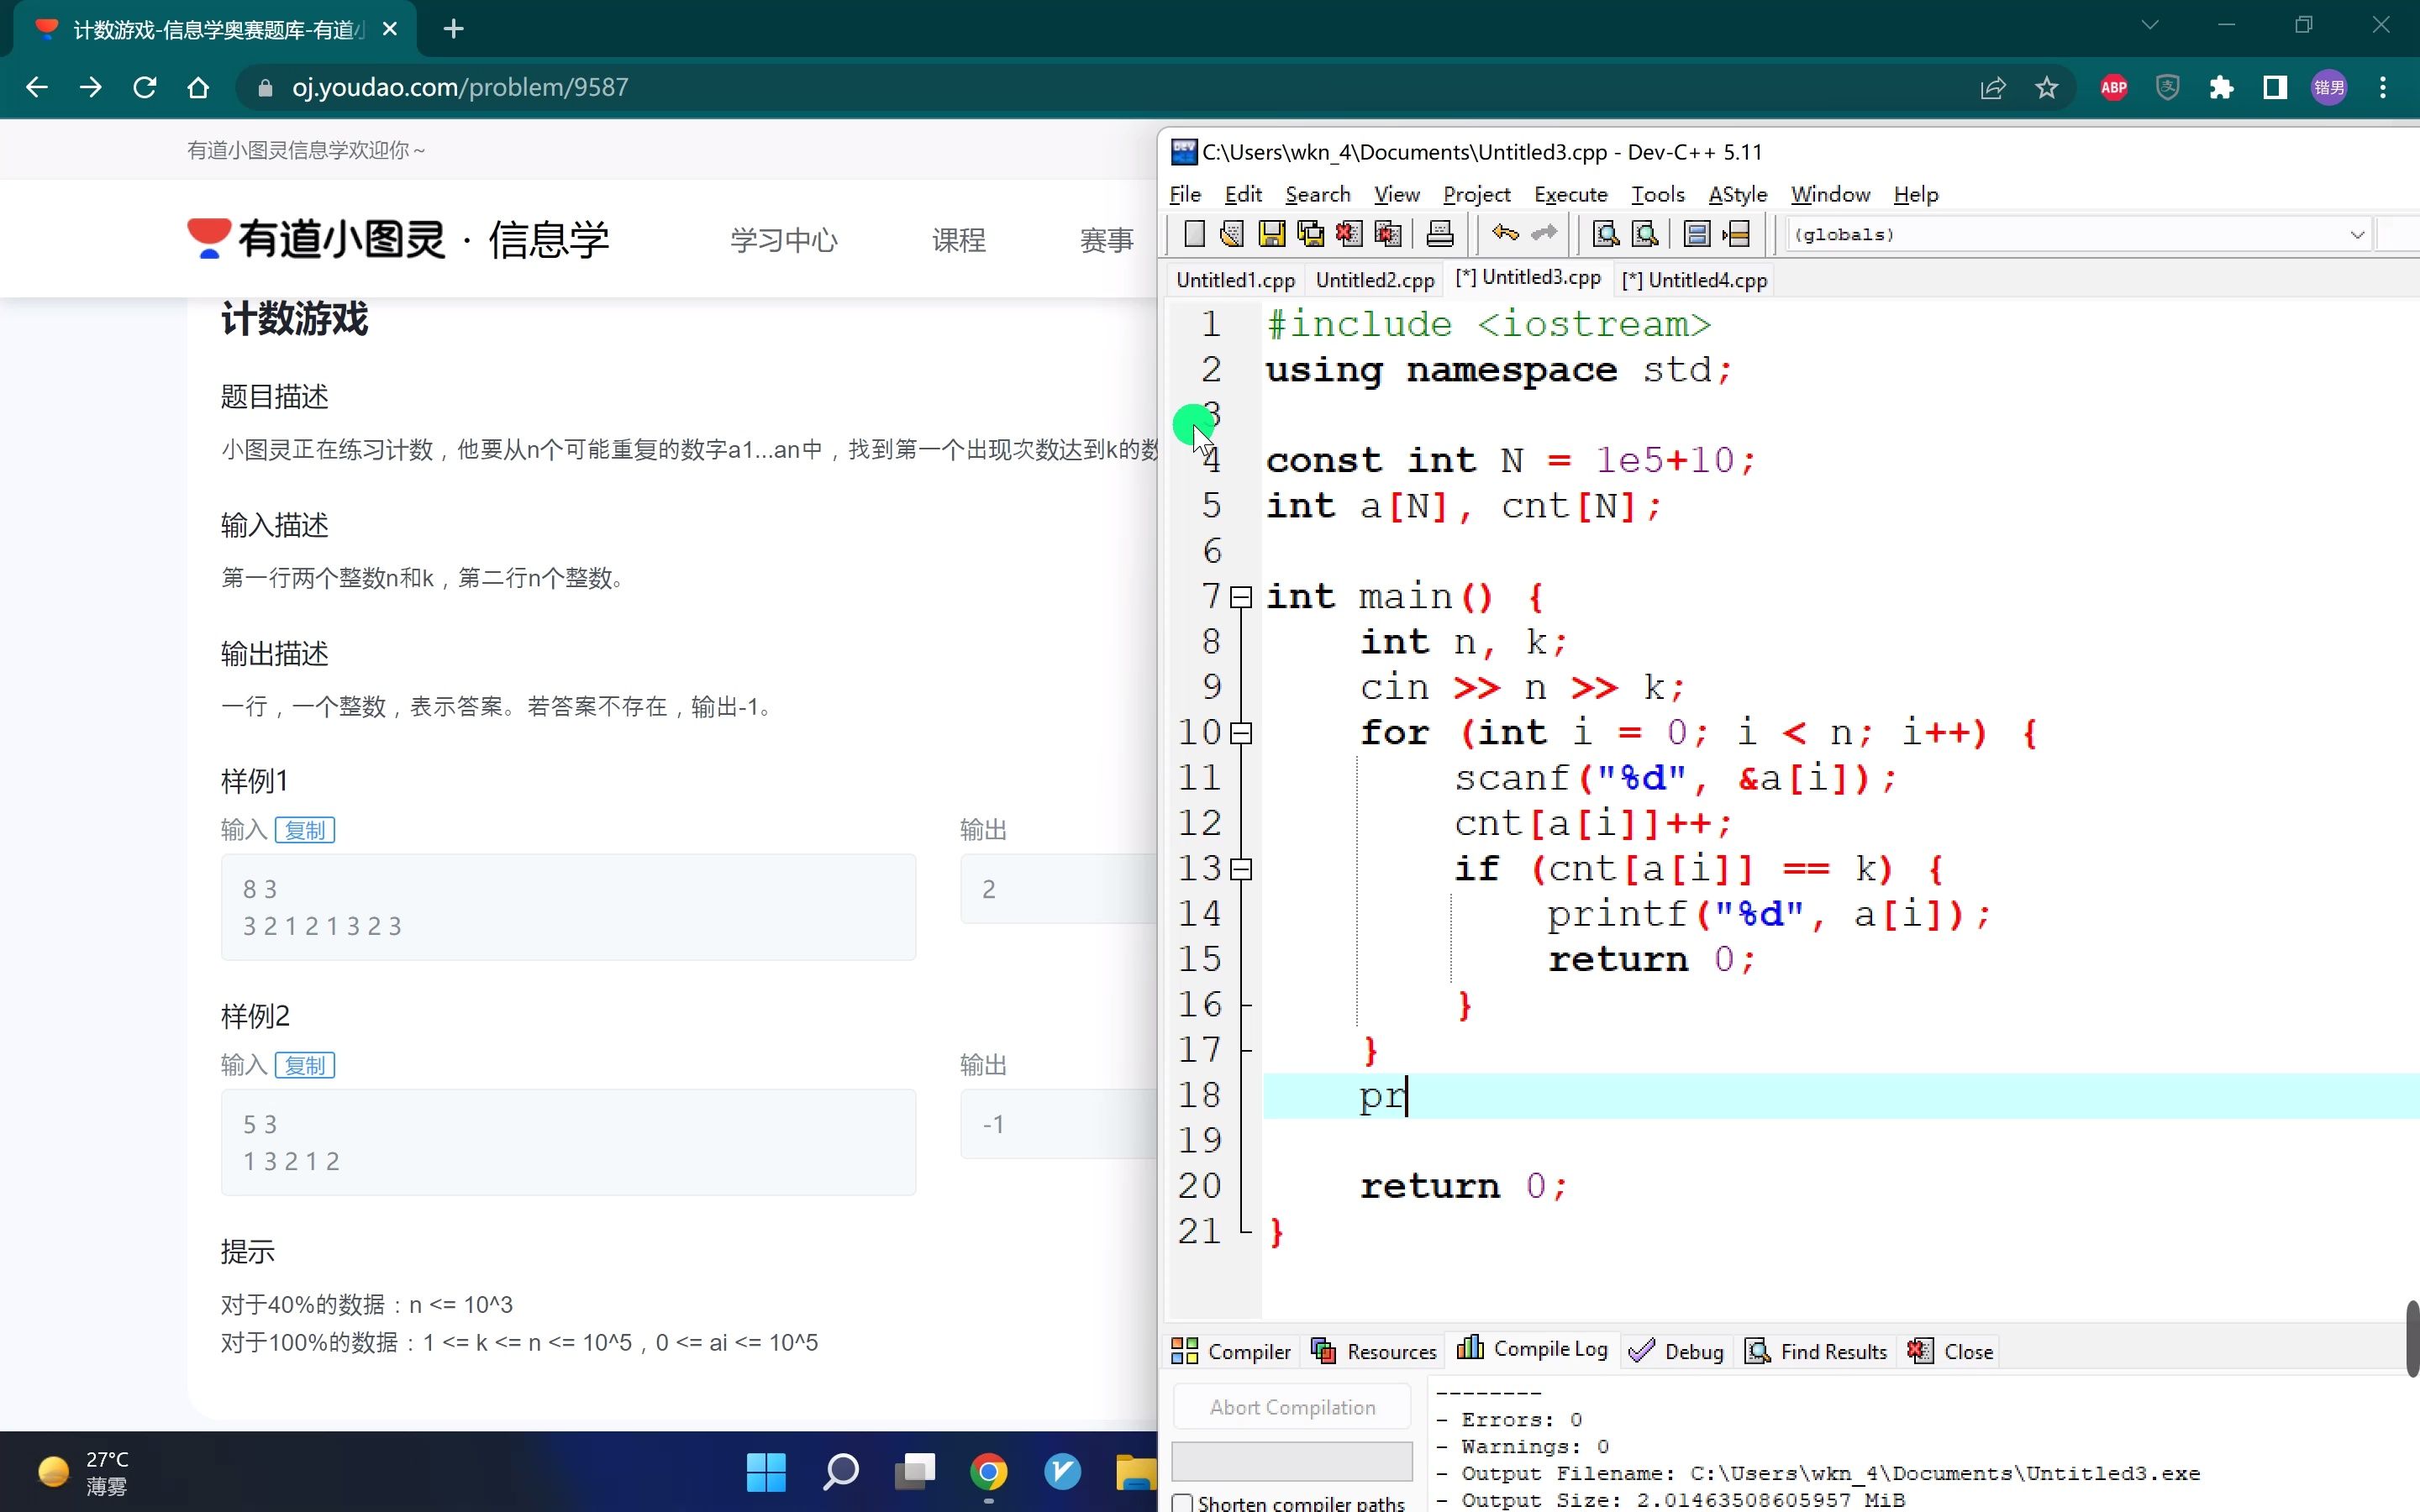This screenshot has height=1512, width=2420.
Task: Click the share page icon in address bar
Action: 1993,88
